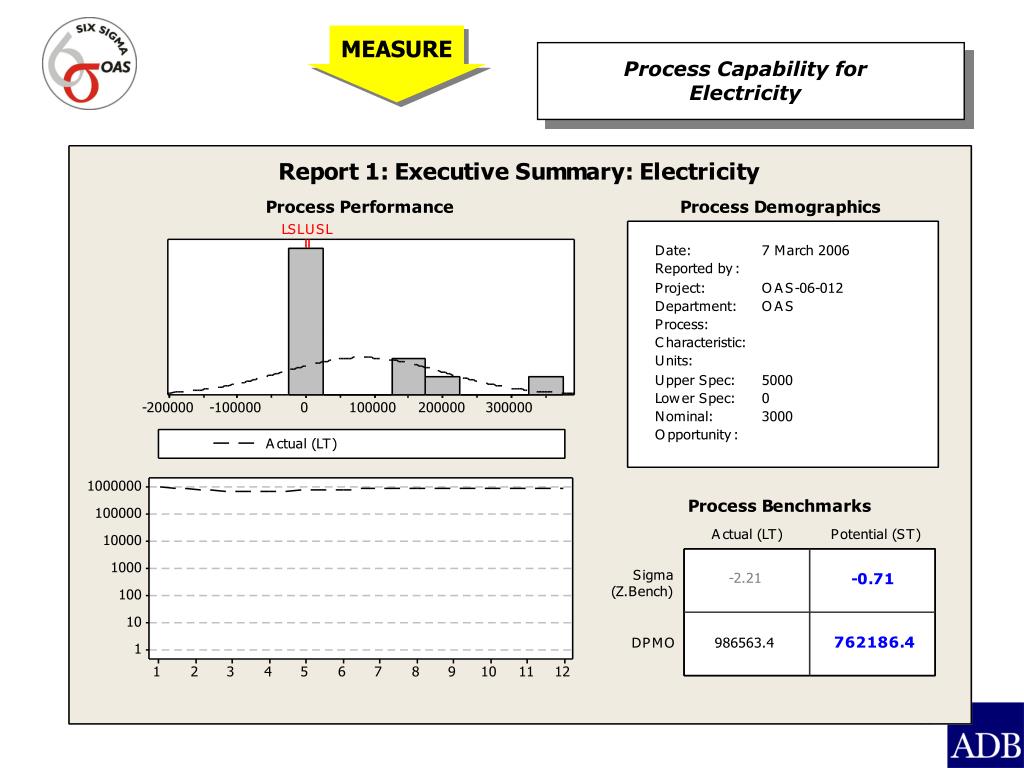The image size is (1024, 768).
Task: Click the ADB logo
Action: tap(985, 735)
